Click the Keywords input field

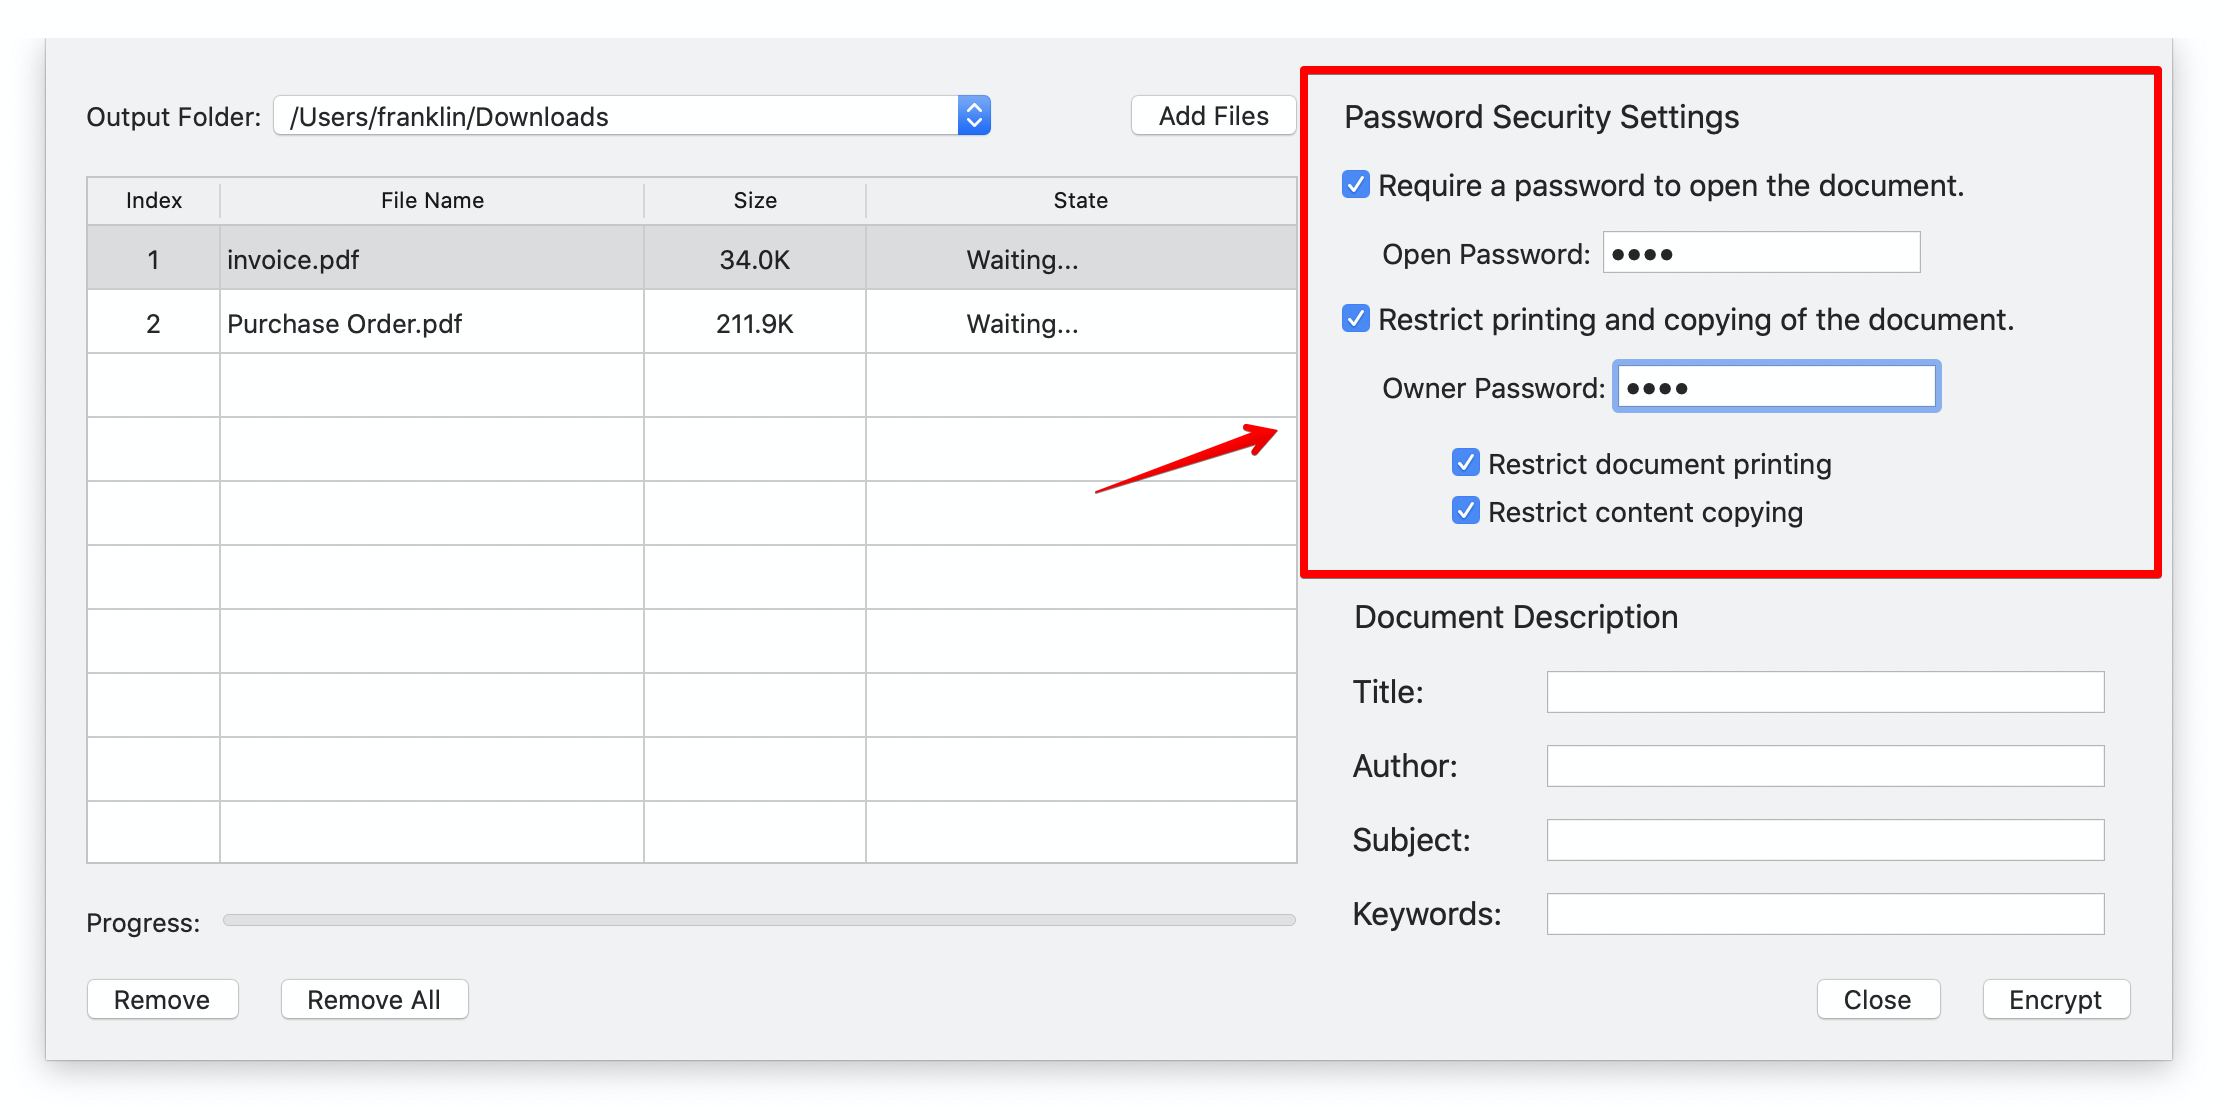(x=1825, y=913)
